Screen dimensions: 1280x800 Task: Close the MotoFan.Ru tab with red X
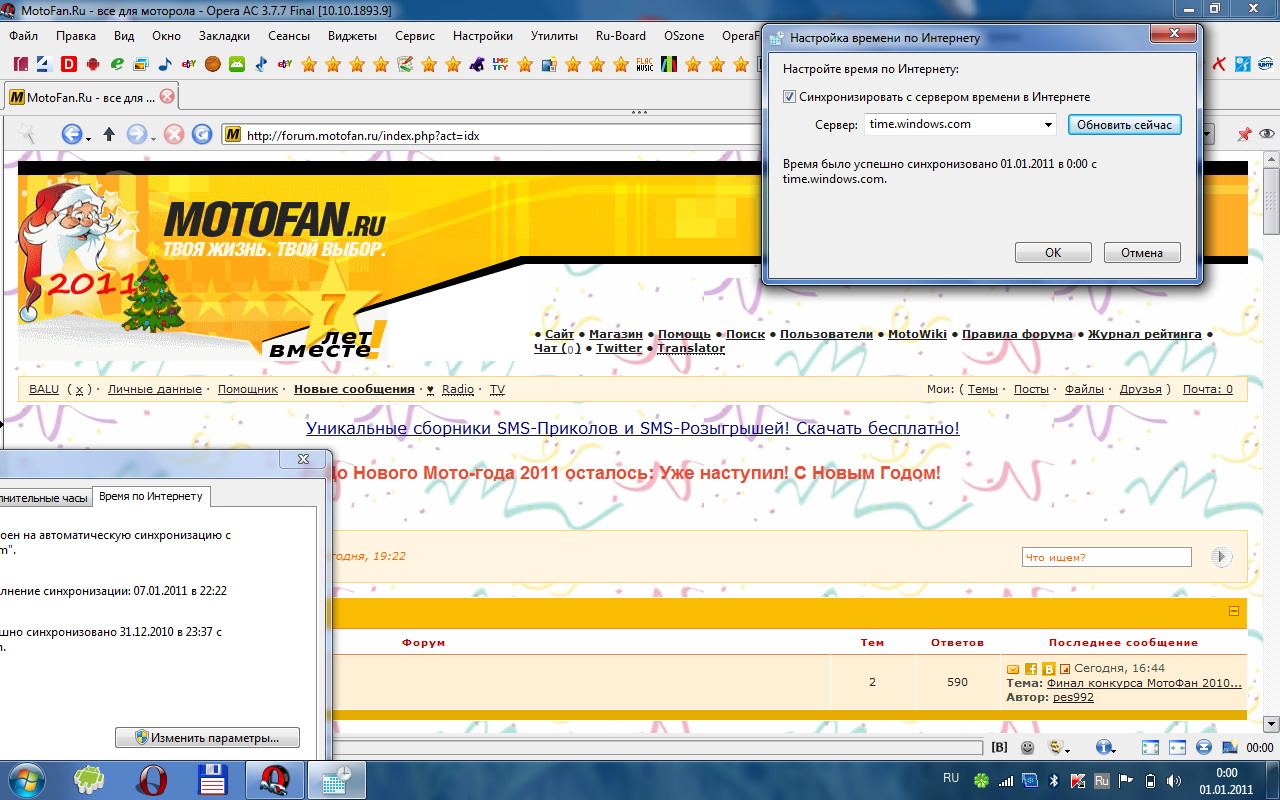pos(167,97)
